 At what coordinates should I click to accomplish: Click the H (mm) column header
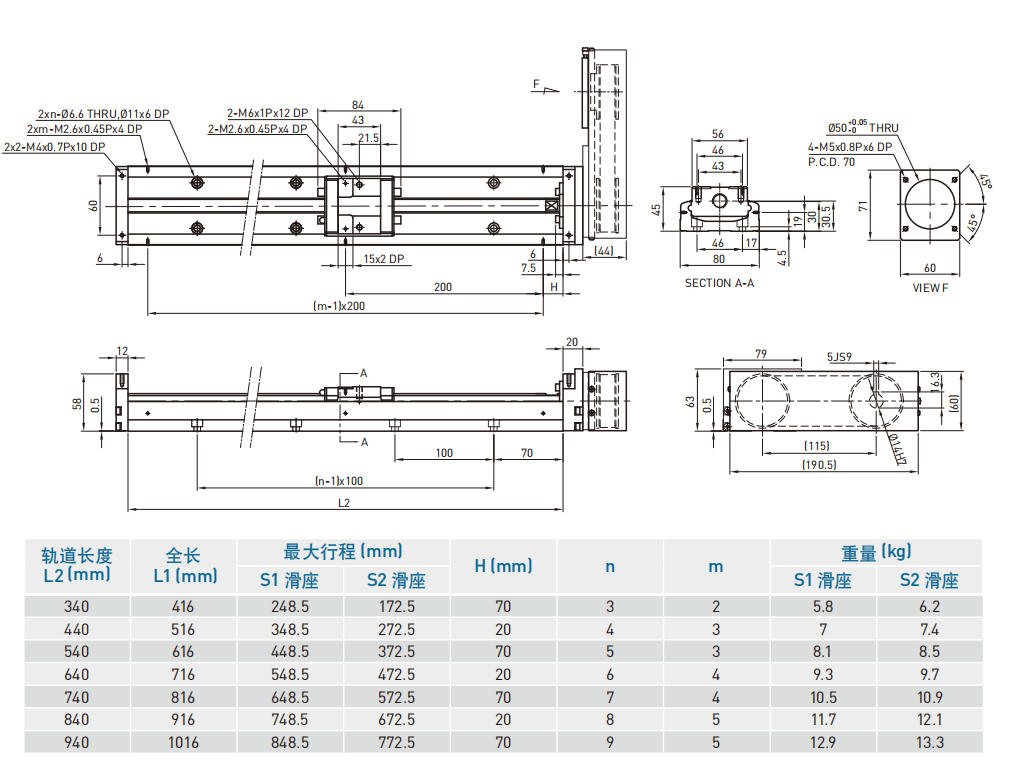coord(503,565)
